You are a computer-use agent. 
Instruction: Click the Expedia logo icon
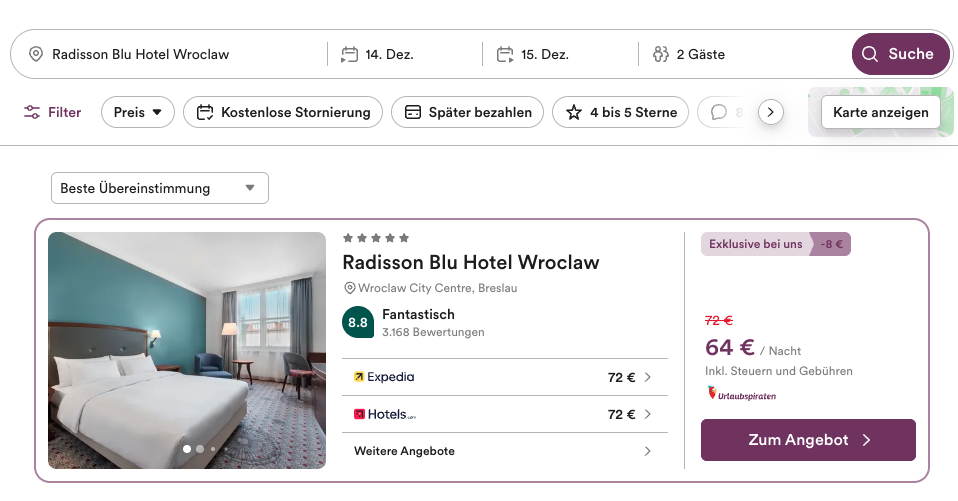[359, 377]
